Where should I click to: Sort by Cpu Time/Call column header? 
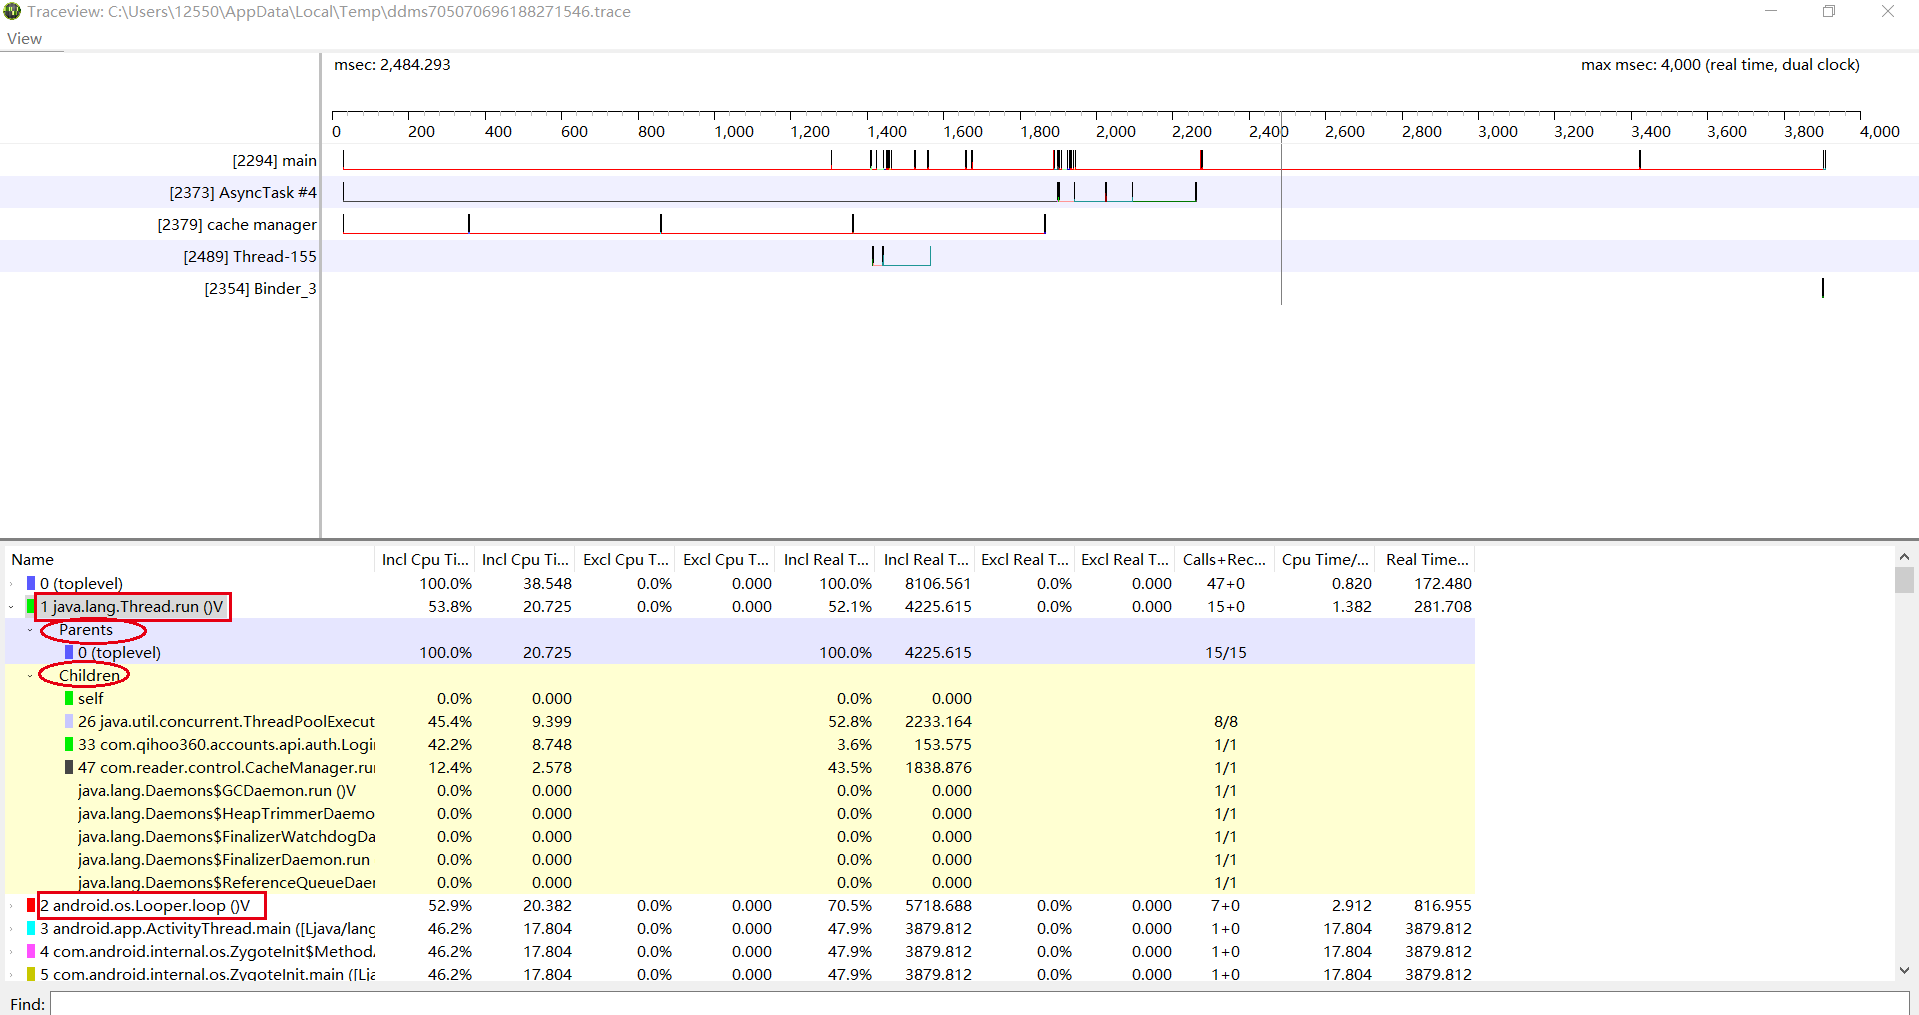[1325, 560]
